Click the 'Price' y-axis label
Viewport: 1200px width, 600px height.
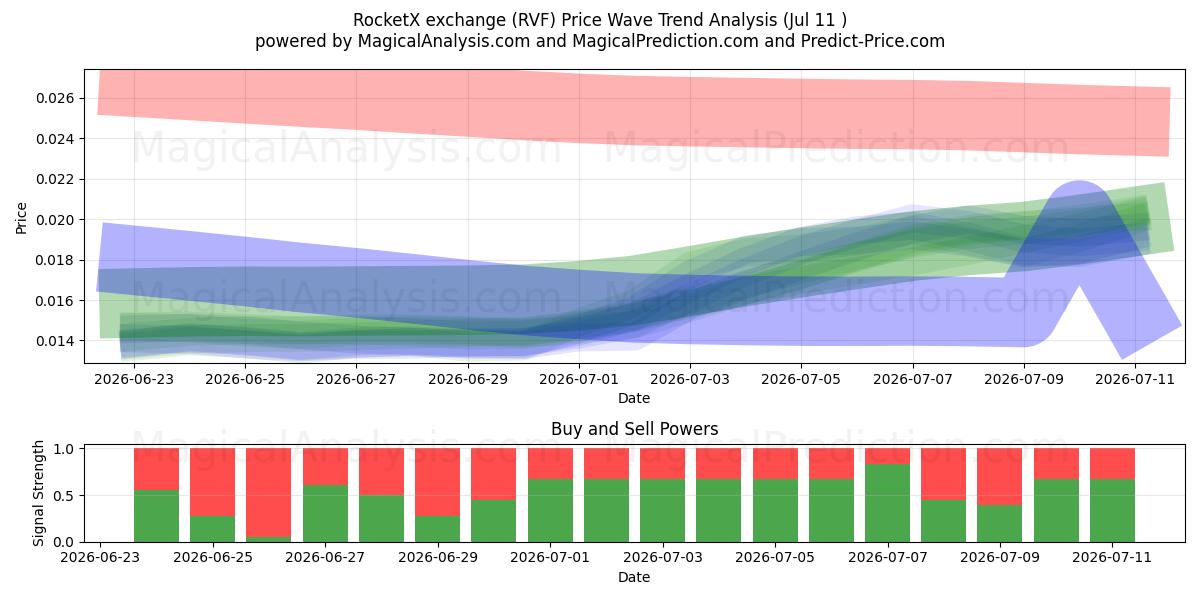[x=22, y=217]
